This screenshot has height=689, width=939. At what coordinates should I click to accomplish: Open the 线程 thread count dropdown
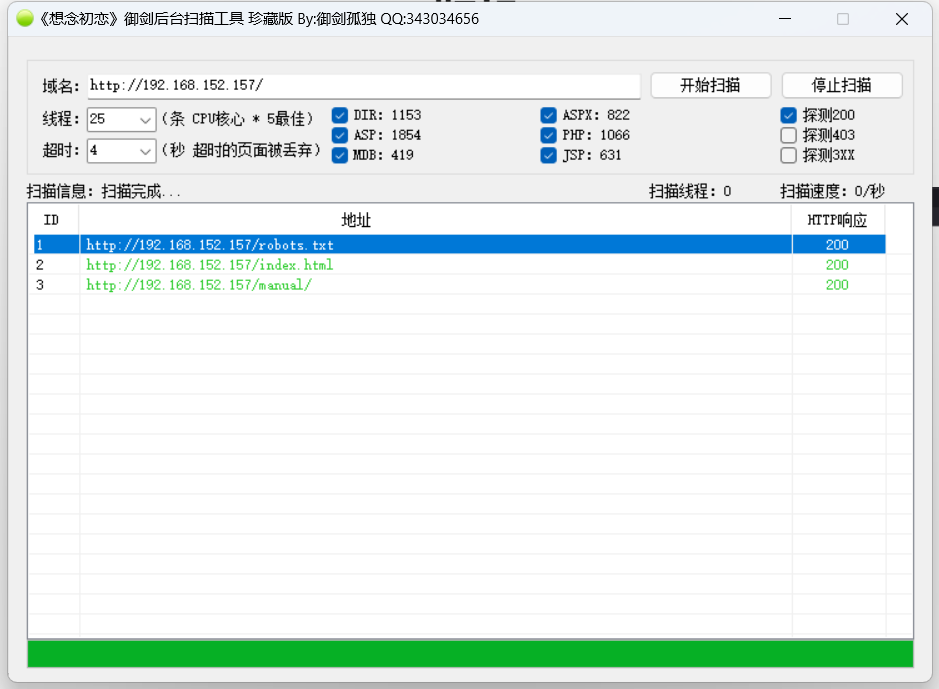point(144,119)
